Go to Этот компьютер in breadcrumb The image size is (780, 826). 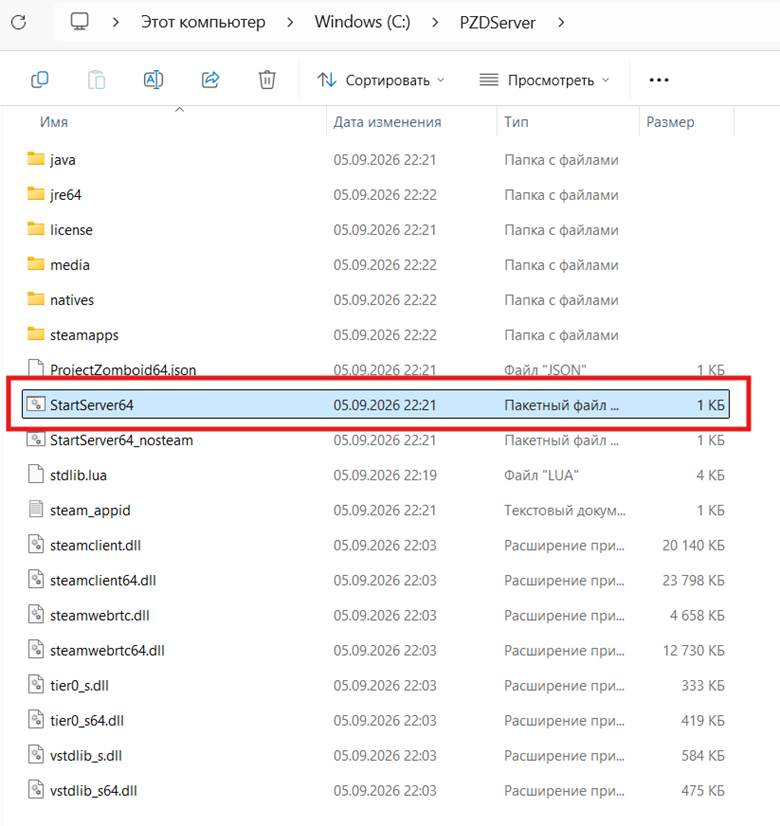point(203,22)
